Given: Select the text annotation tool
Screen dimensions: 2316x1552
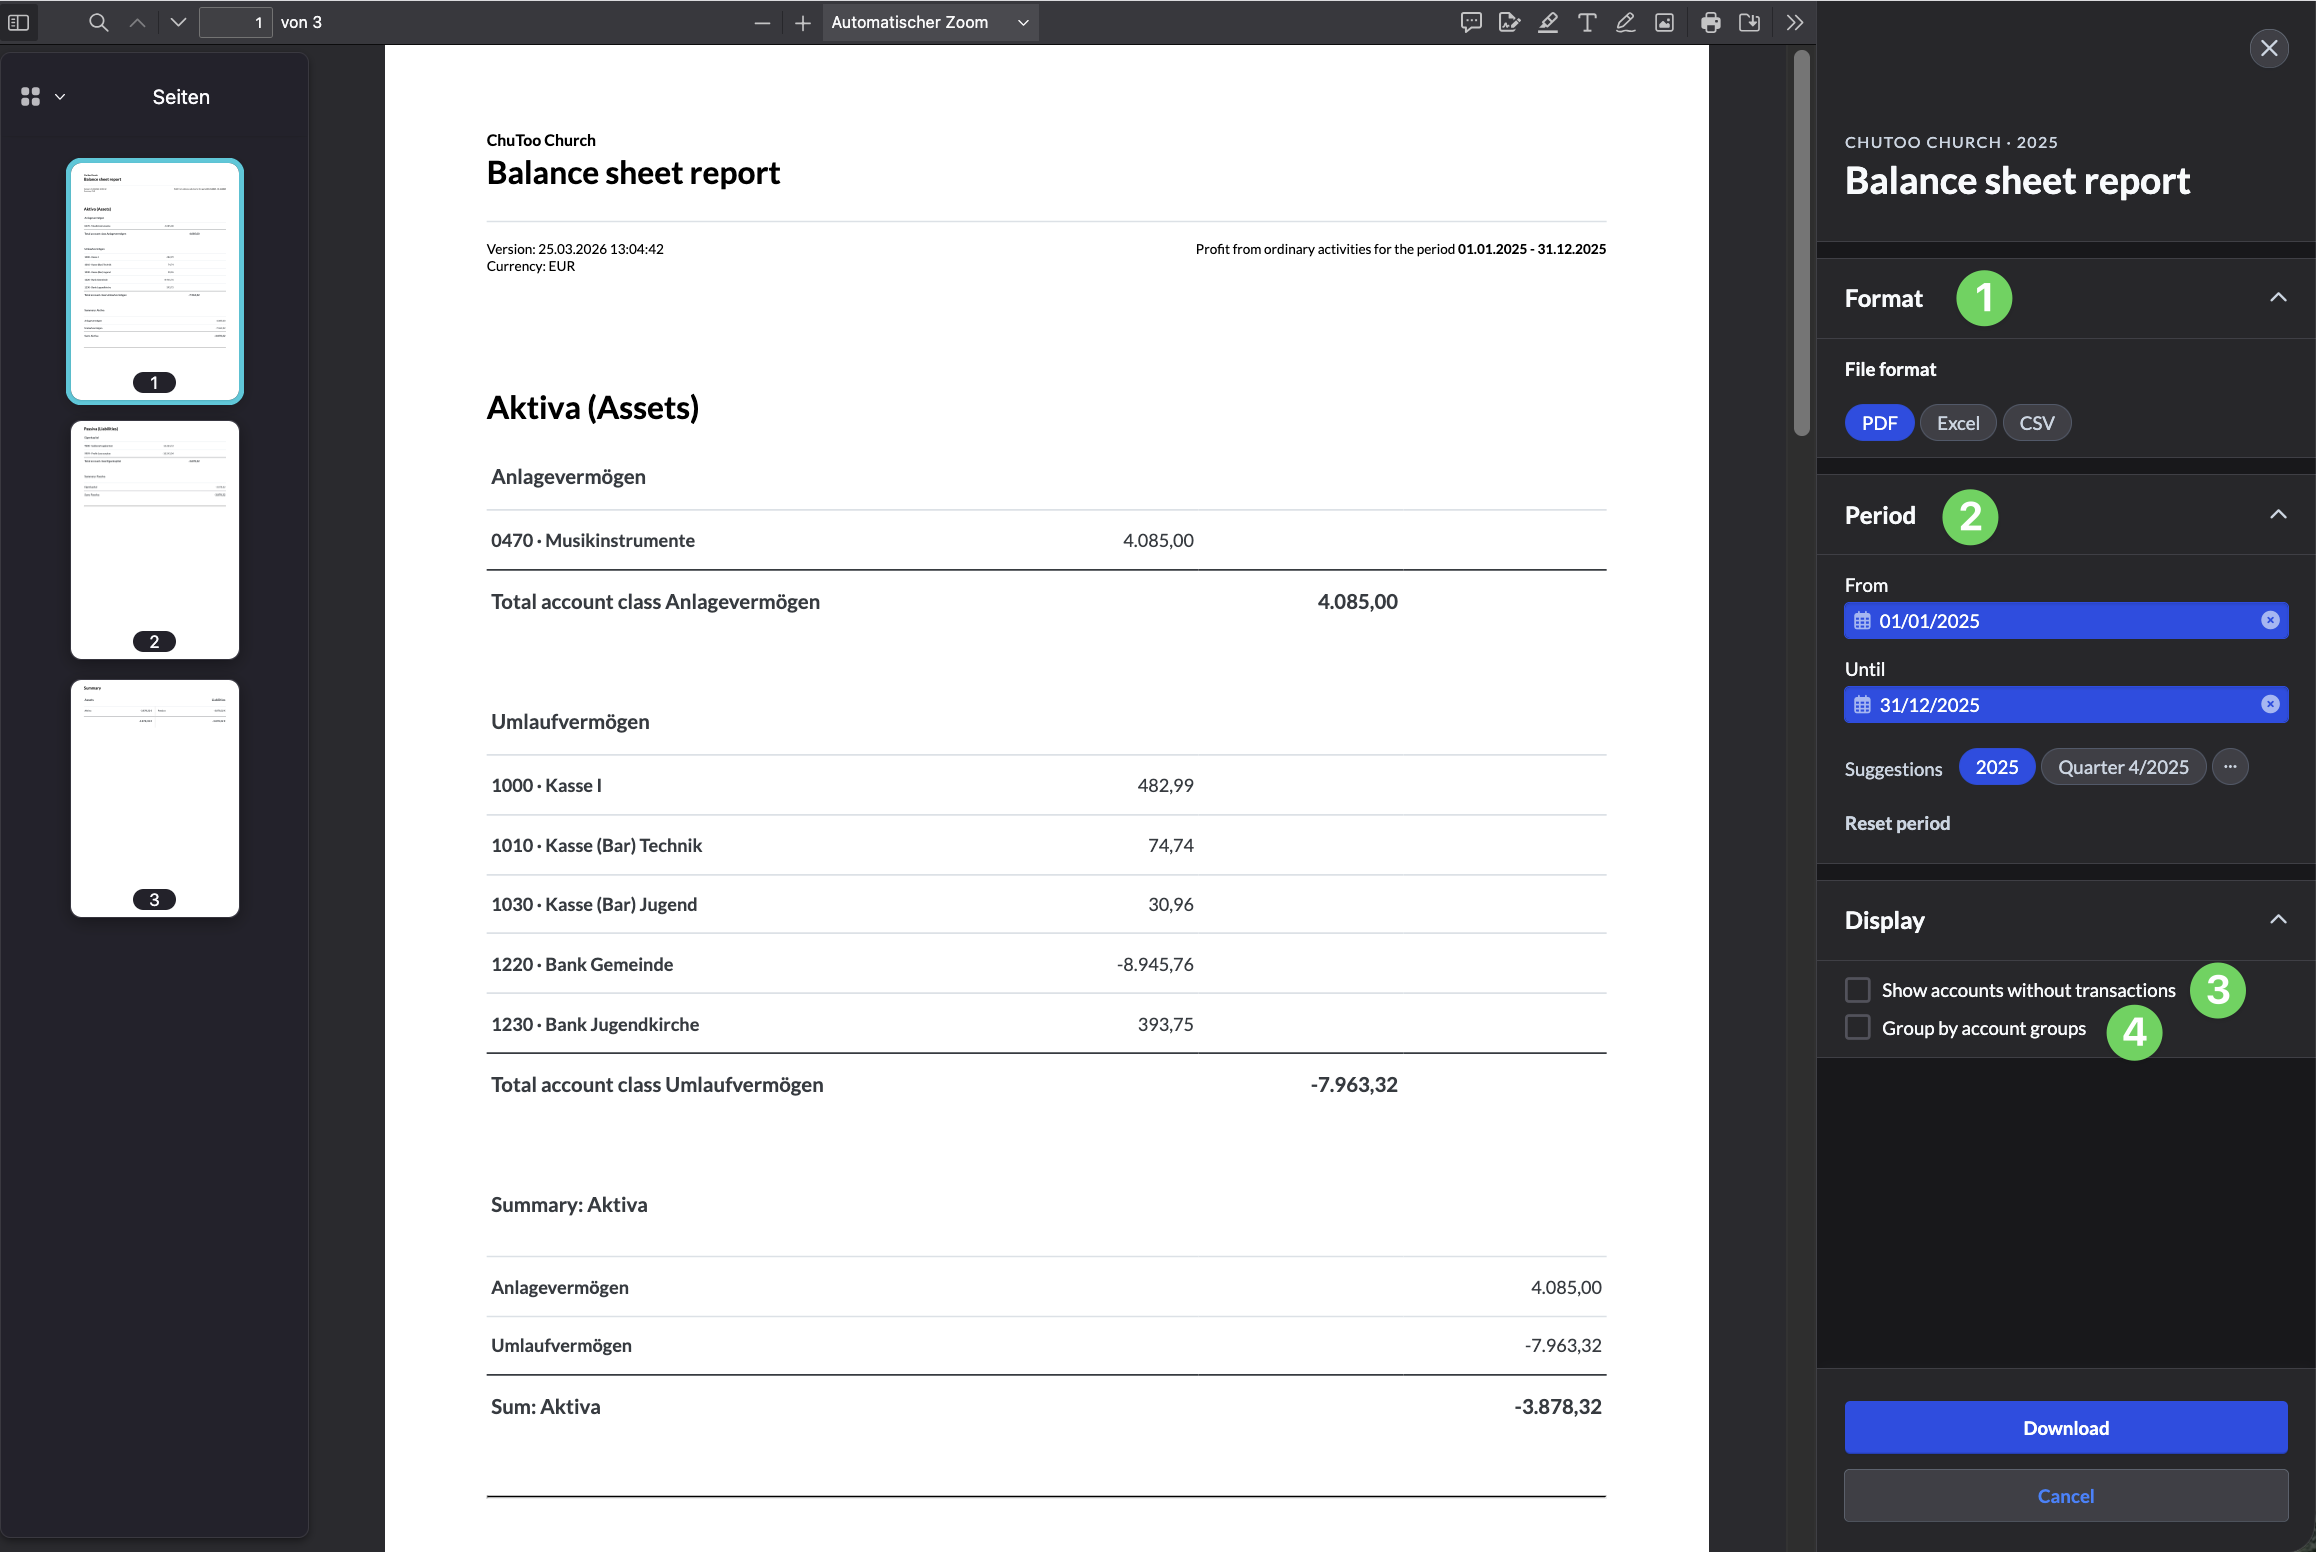Looking at the screenshot, I should (x=1587, y=22).
